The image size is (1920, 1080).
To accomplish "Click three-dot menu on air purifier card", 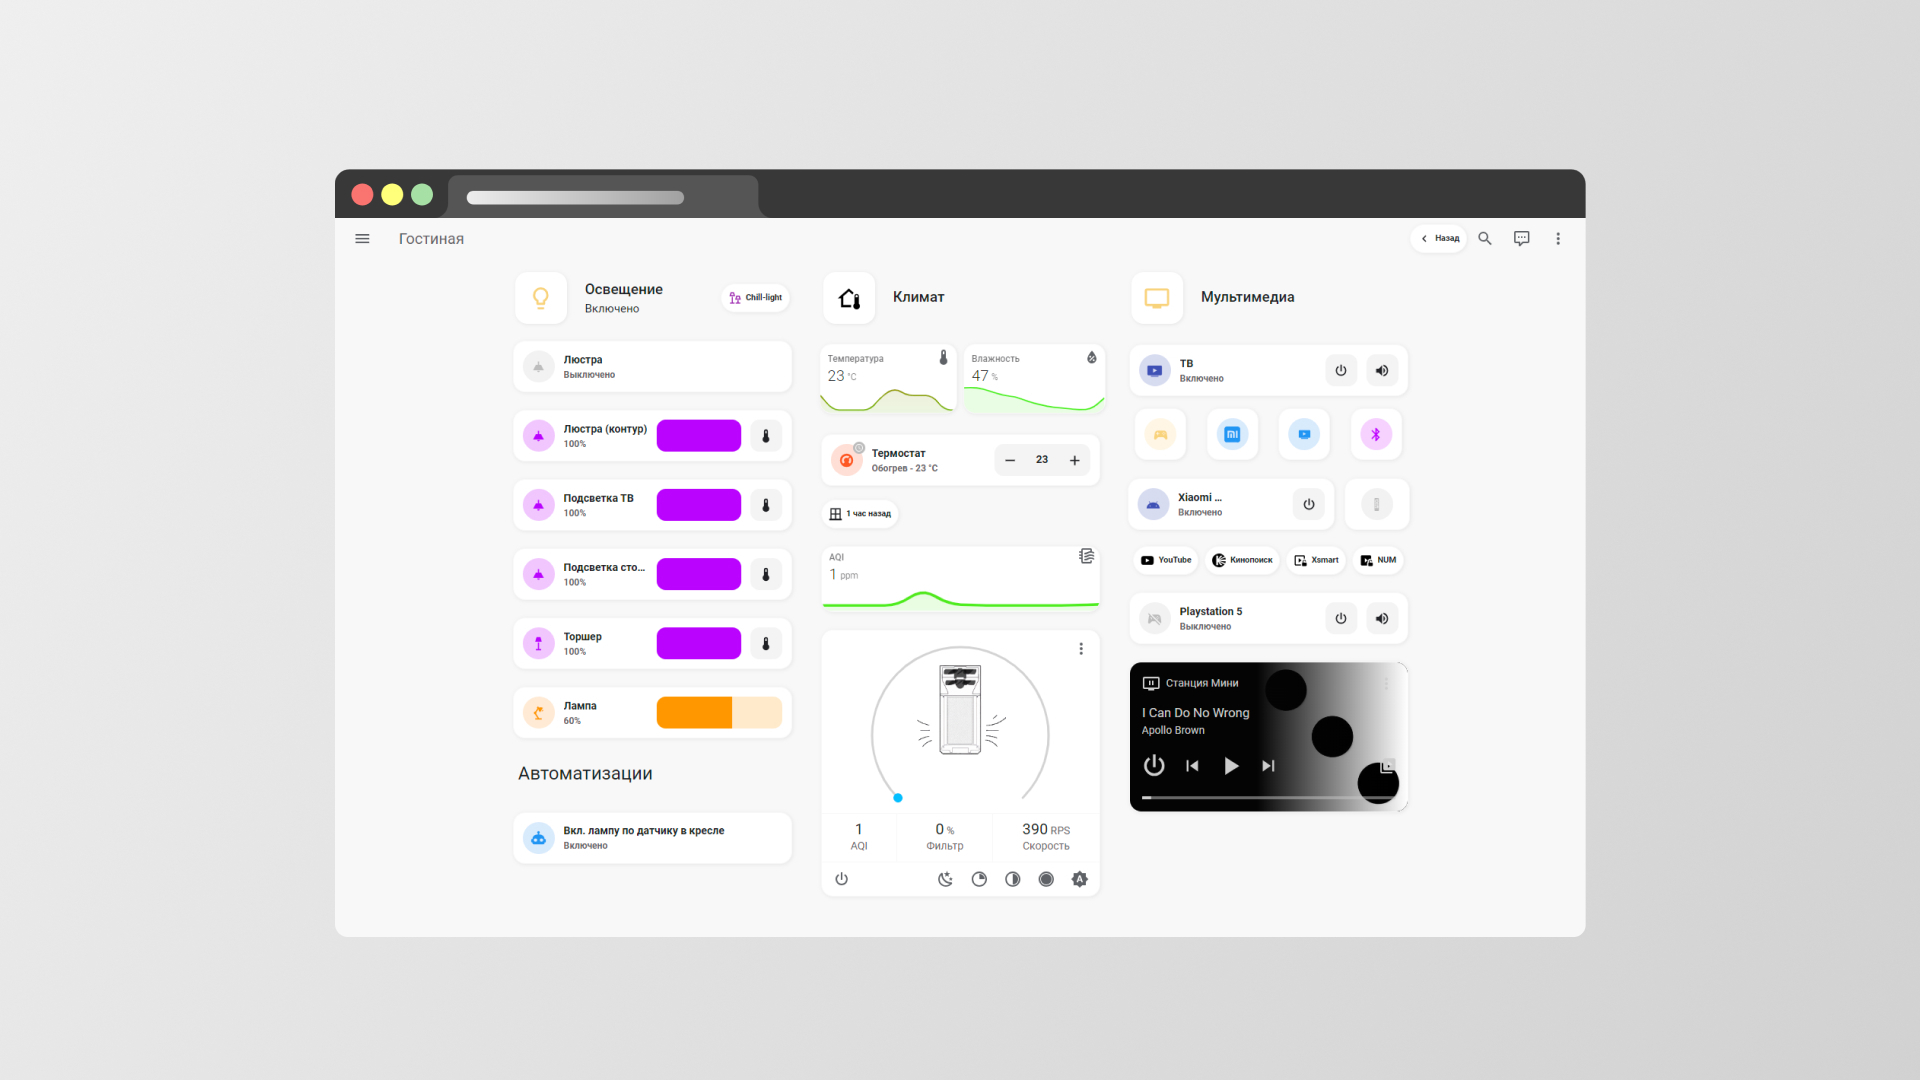I will click(x=1081, y=647).
